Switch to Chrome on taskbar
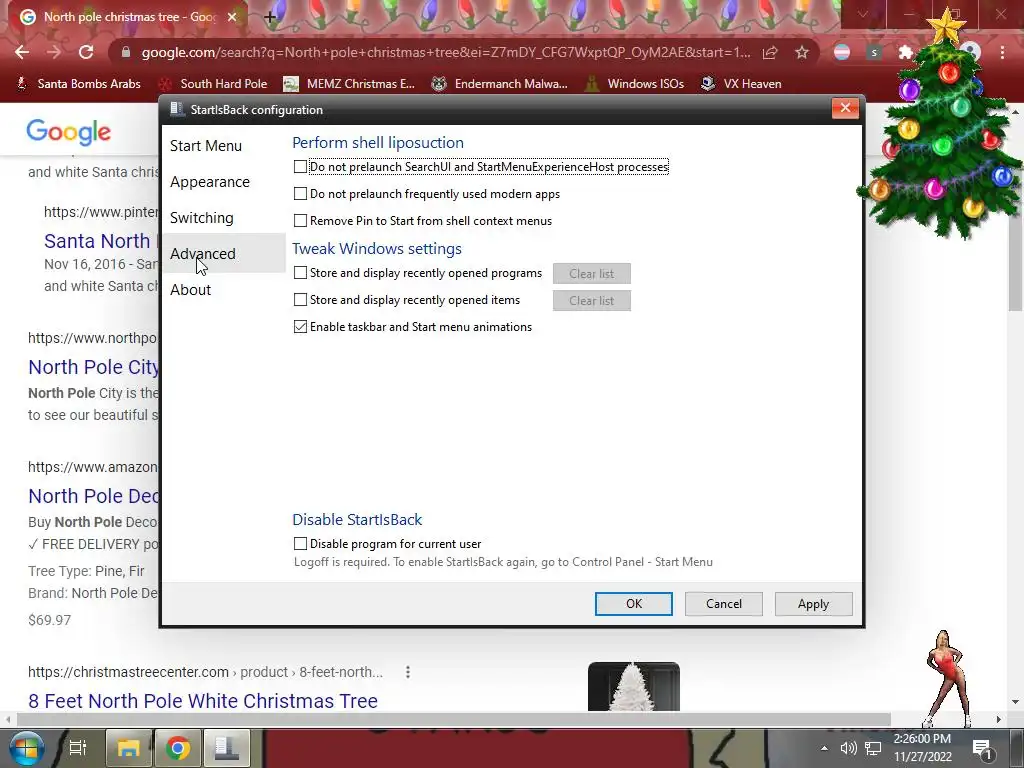The image size is (1024, 768). pos(178,748)
